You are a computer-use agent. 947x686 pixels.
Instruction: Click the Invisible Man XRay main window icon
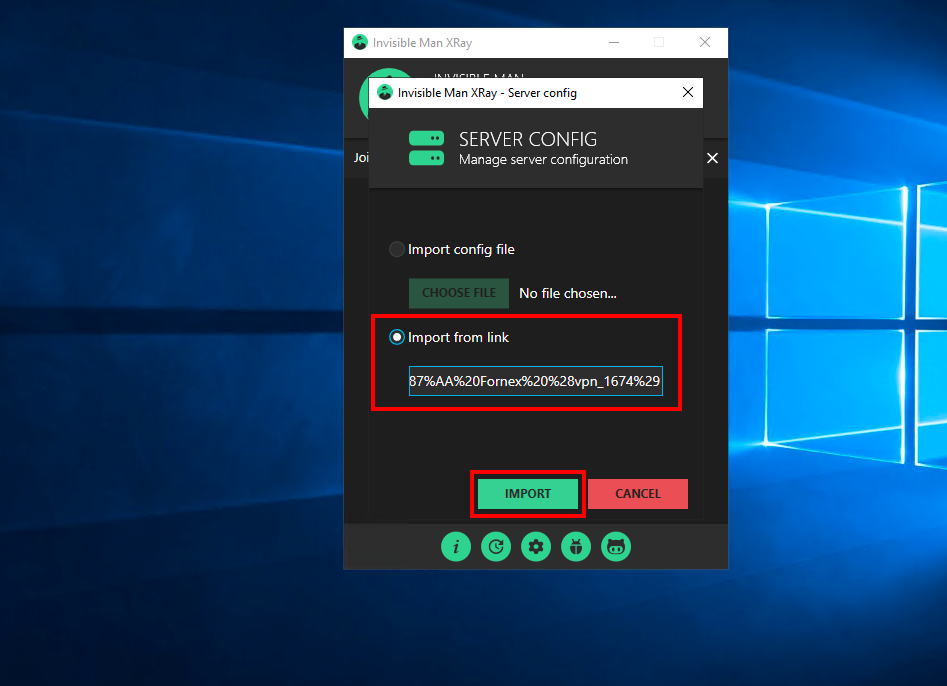pyautogui.click(x=360, y=42)
